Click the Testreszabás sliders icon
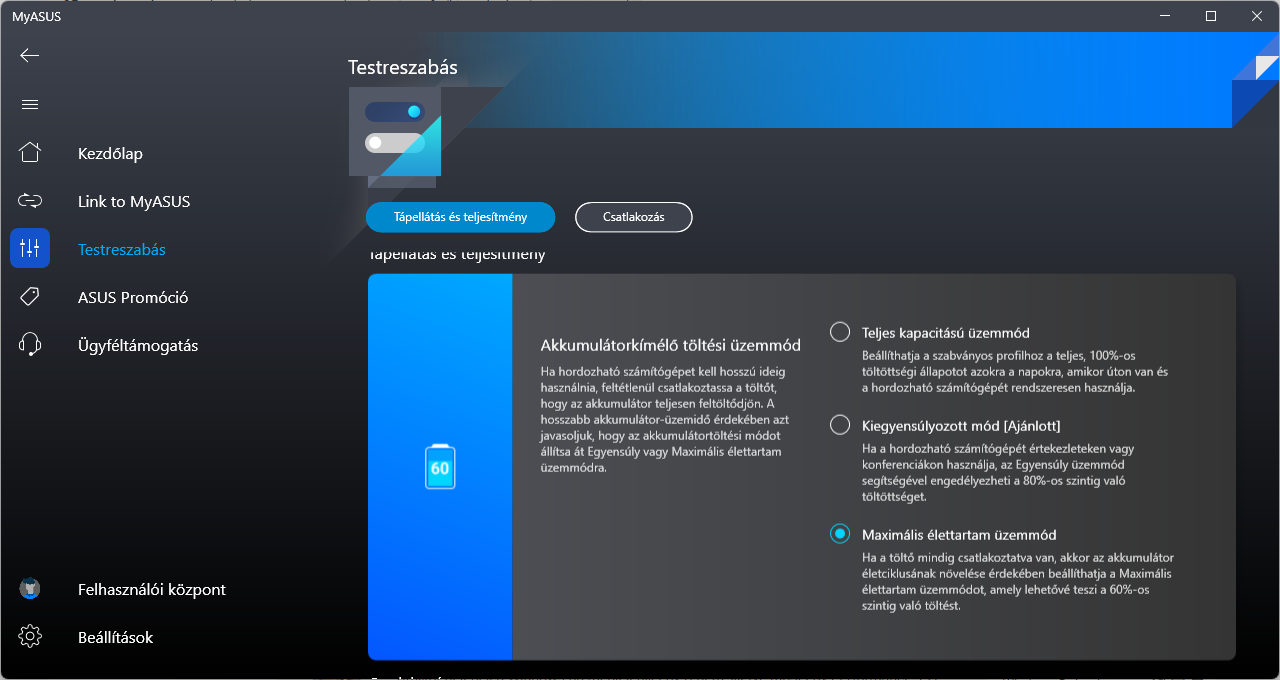 30,248
